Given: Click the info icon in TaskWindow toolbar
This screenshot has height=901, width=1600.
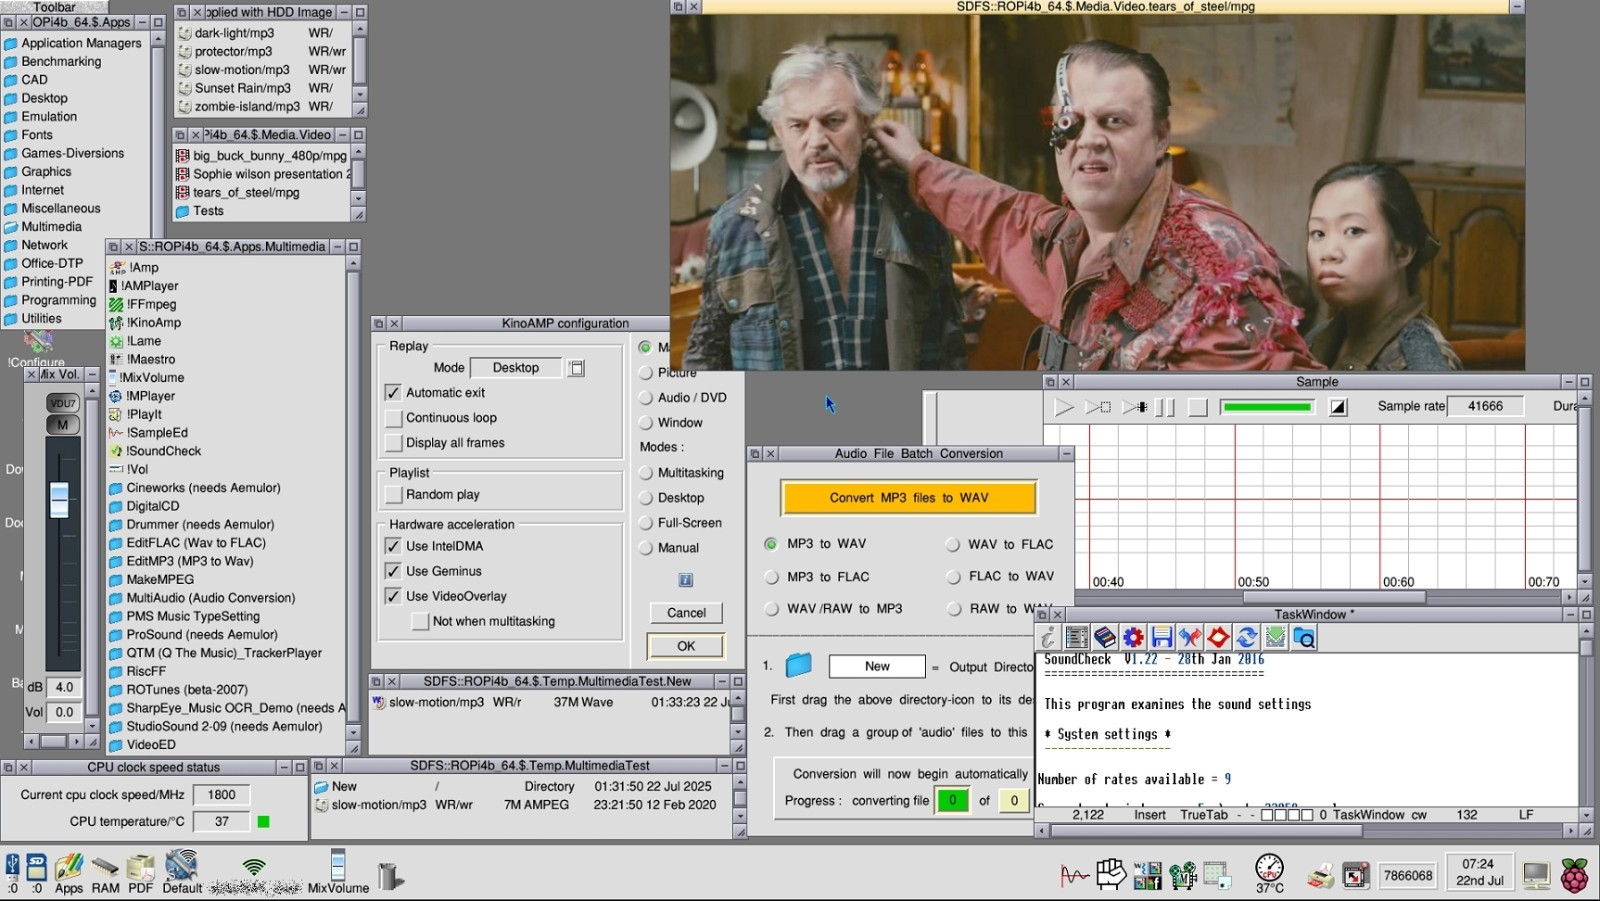Looking at the screenshot, I should 1048,638.
